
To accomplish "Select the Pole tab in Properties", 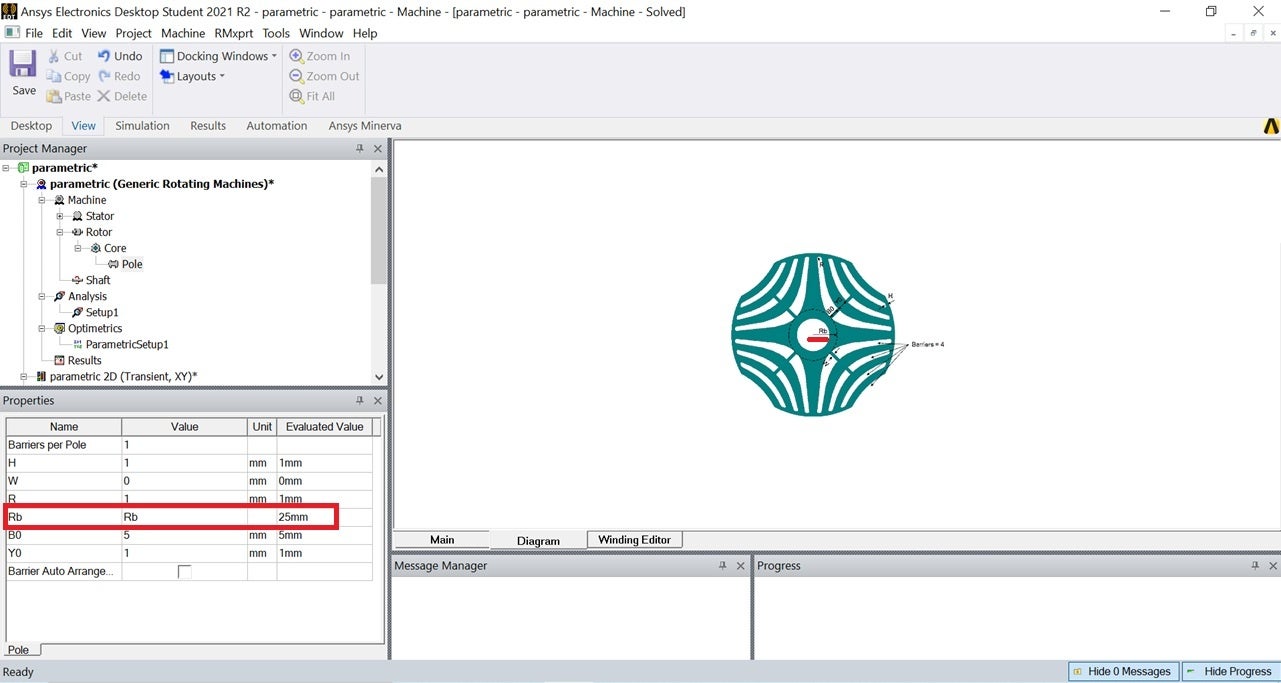I will click(x=19, y=650).
